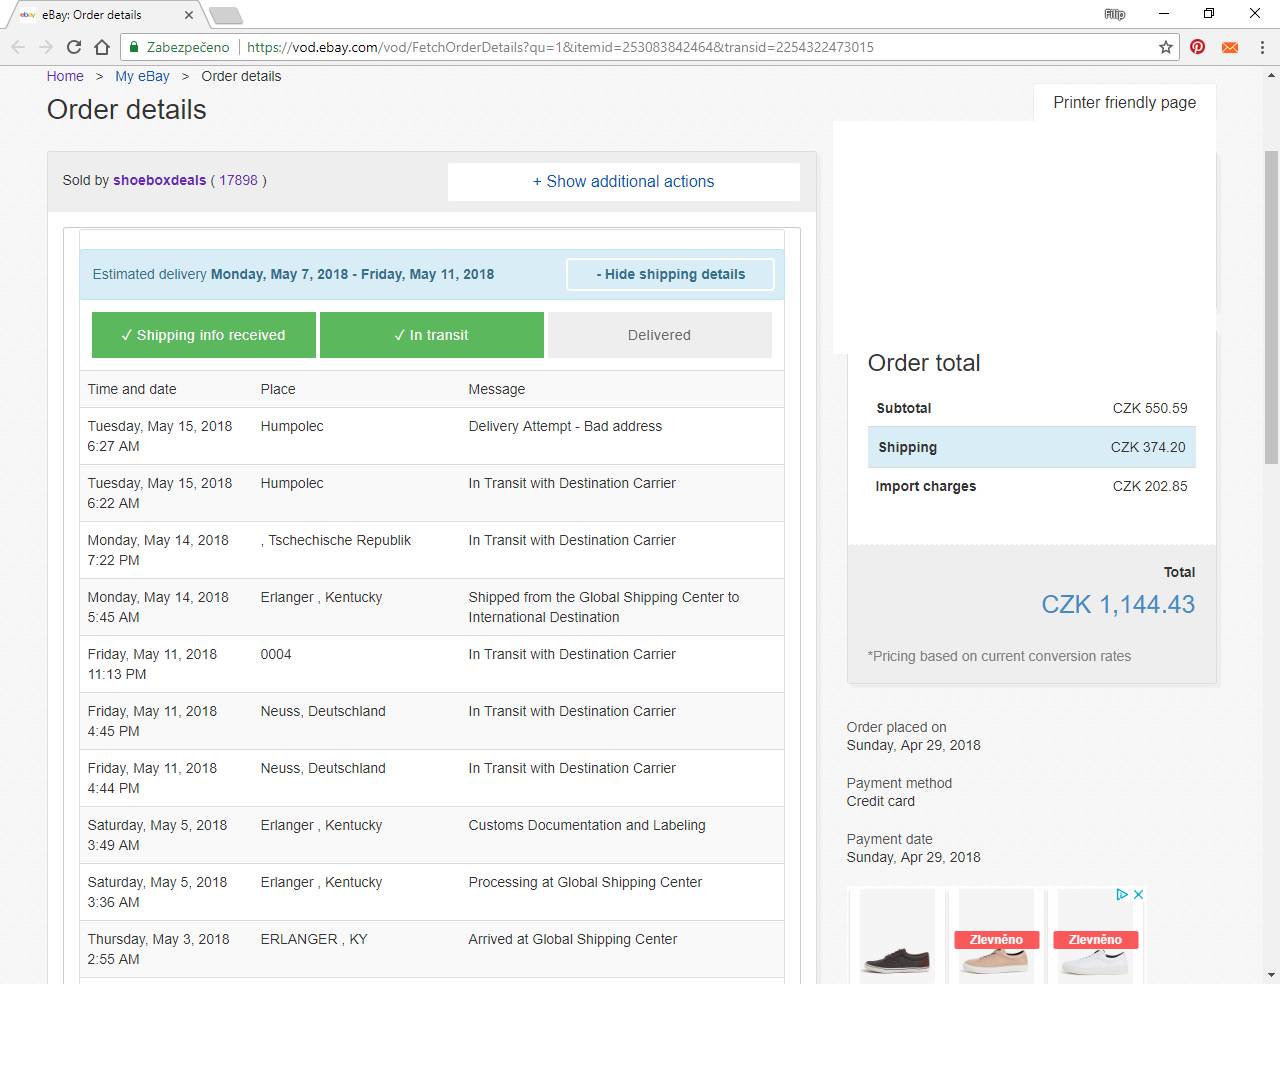Click the '0004' place cell
Viewport: 1280px width, 1080px height.
coord(276,654)
